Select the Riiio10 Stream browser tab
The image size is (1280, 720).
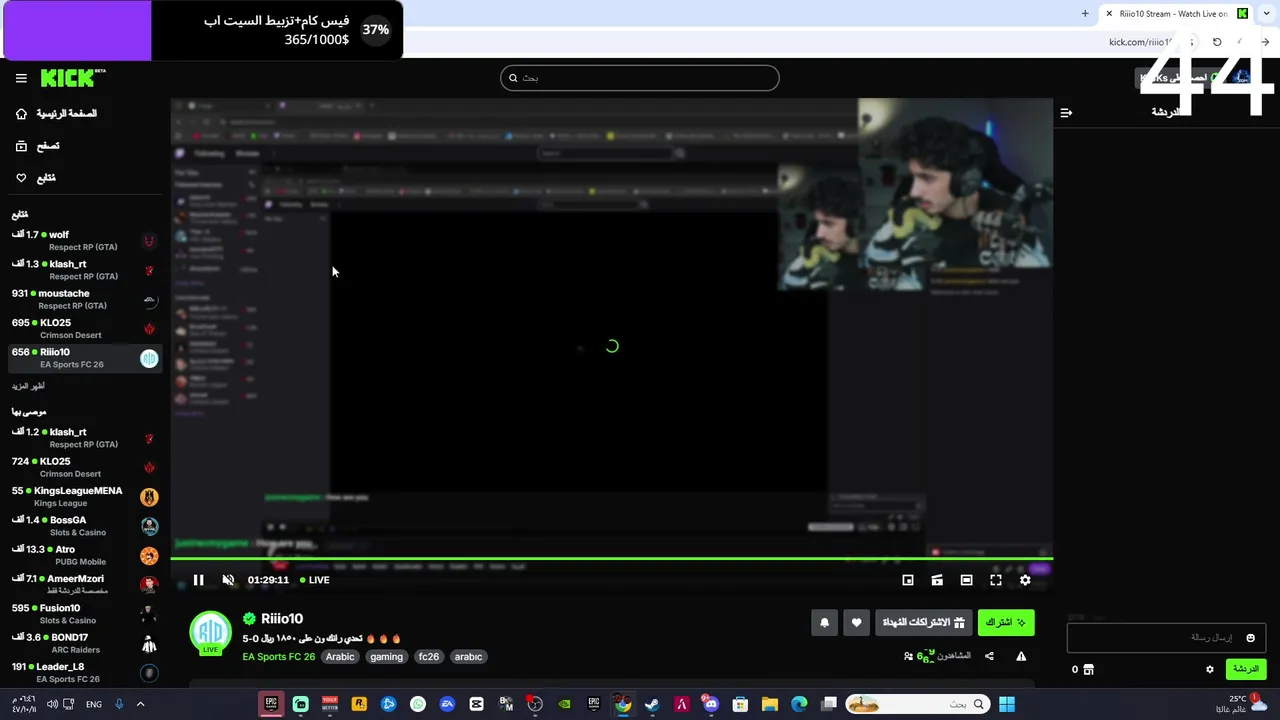[1175, 14]
